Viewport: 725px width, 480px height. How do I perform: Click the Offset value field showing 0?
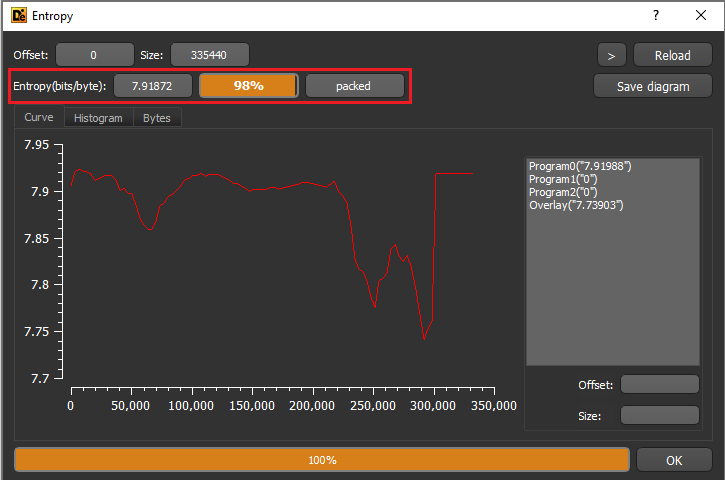point(95,55)
